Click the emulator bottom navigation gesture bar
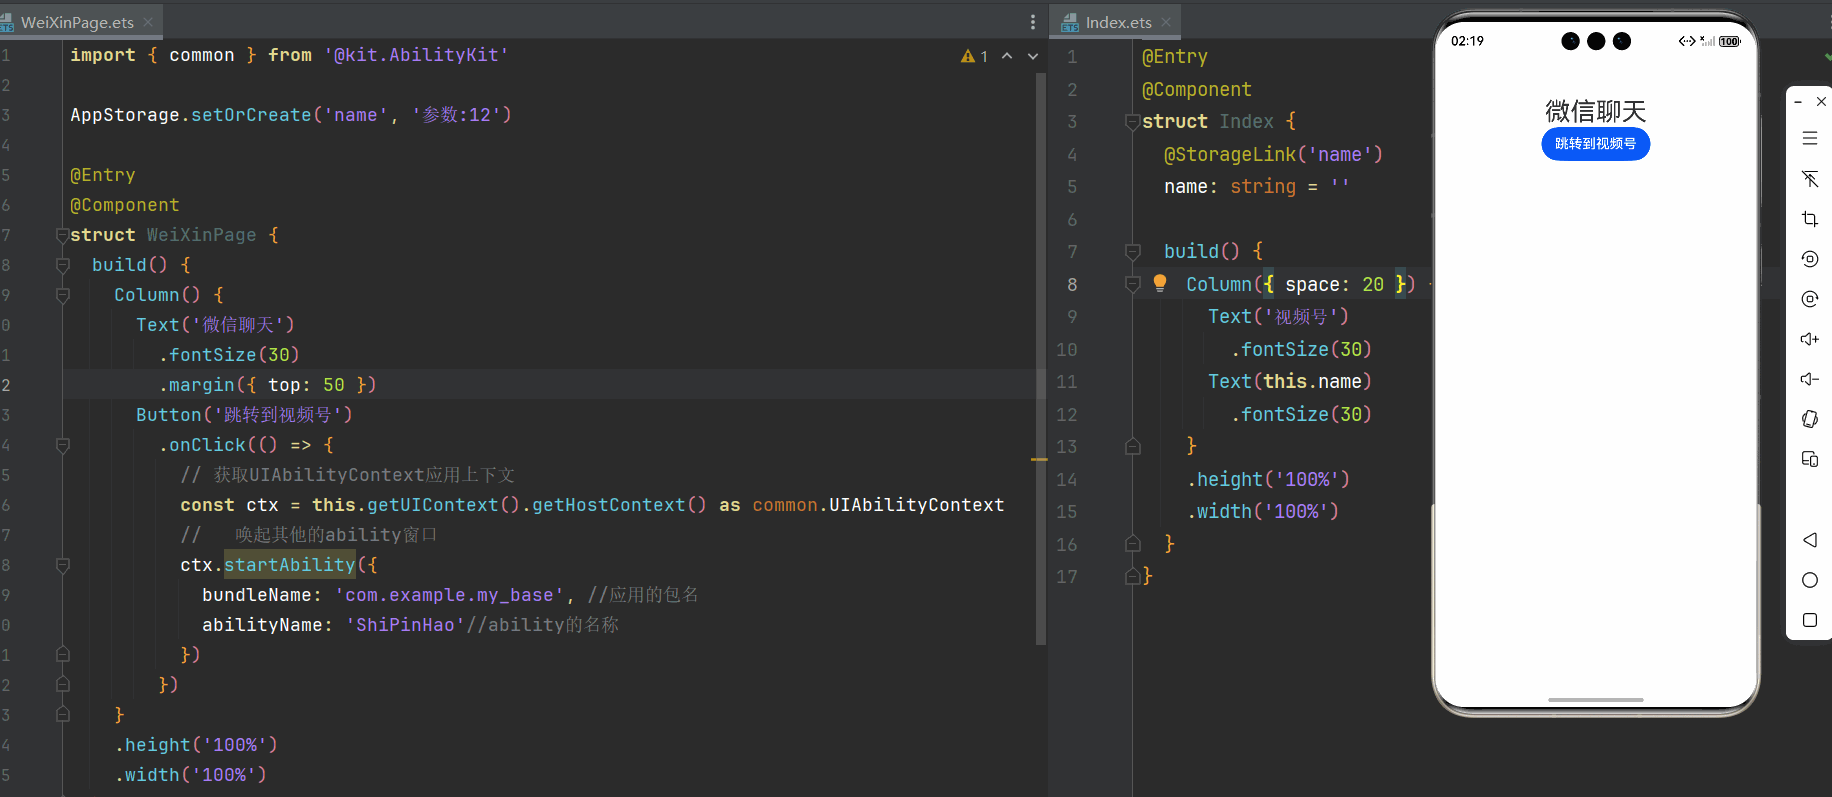1832x797 pixels. (x=1595, y=700)
